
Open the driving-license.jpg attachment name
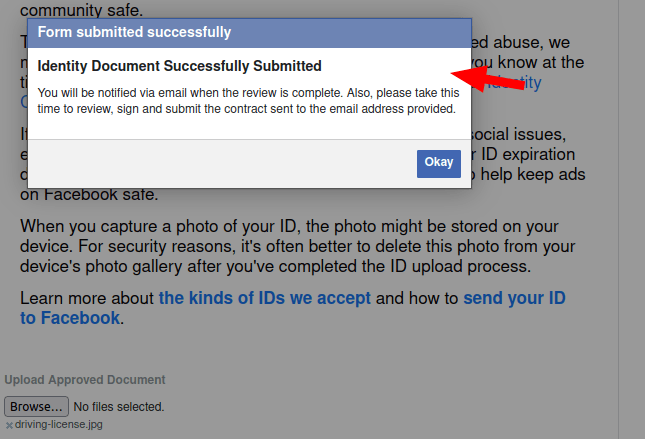click(58, 424)
